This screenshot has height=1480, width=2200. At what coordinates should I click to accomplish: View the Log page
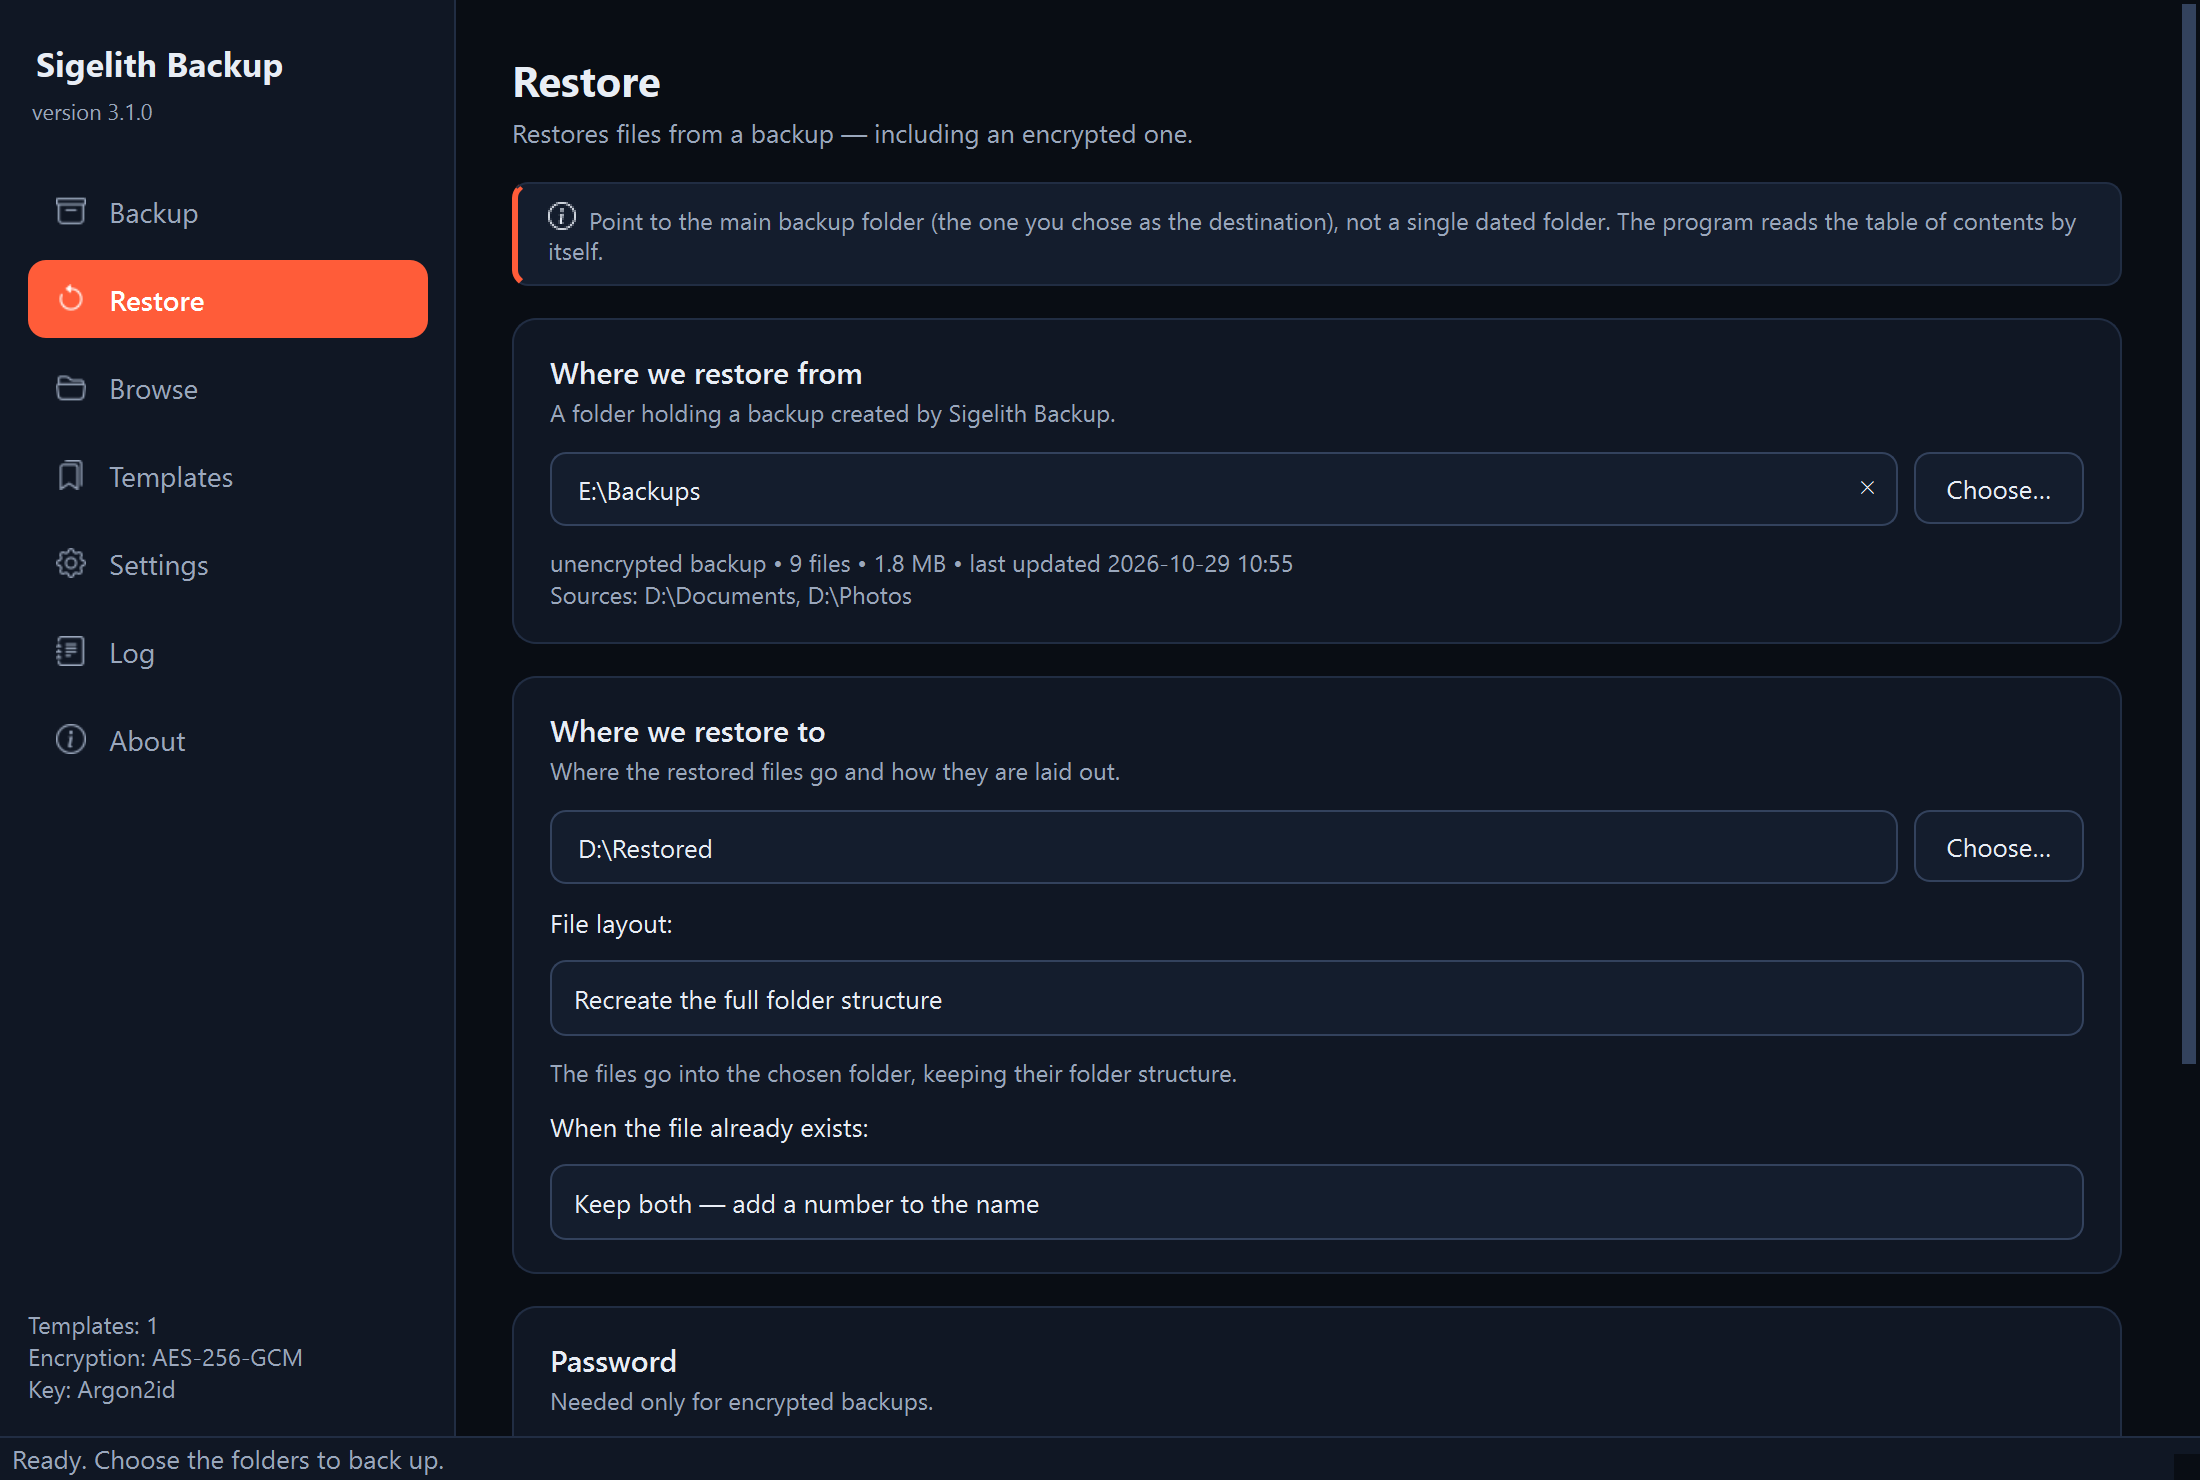(228, 652)
